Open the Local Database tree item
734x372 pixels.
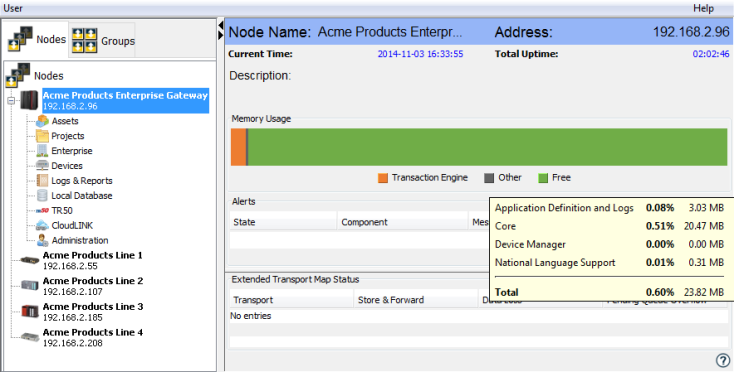[x=81, y=196]
